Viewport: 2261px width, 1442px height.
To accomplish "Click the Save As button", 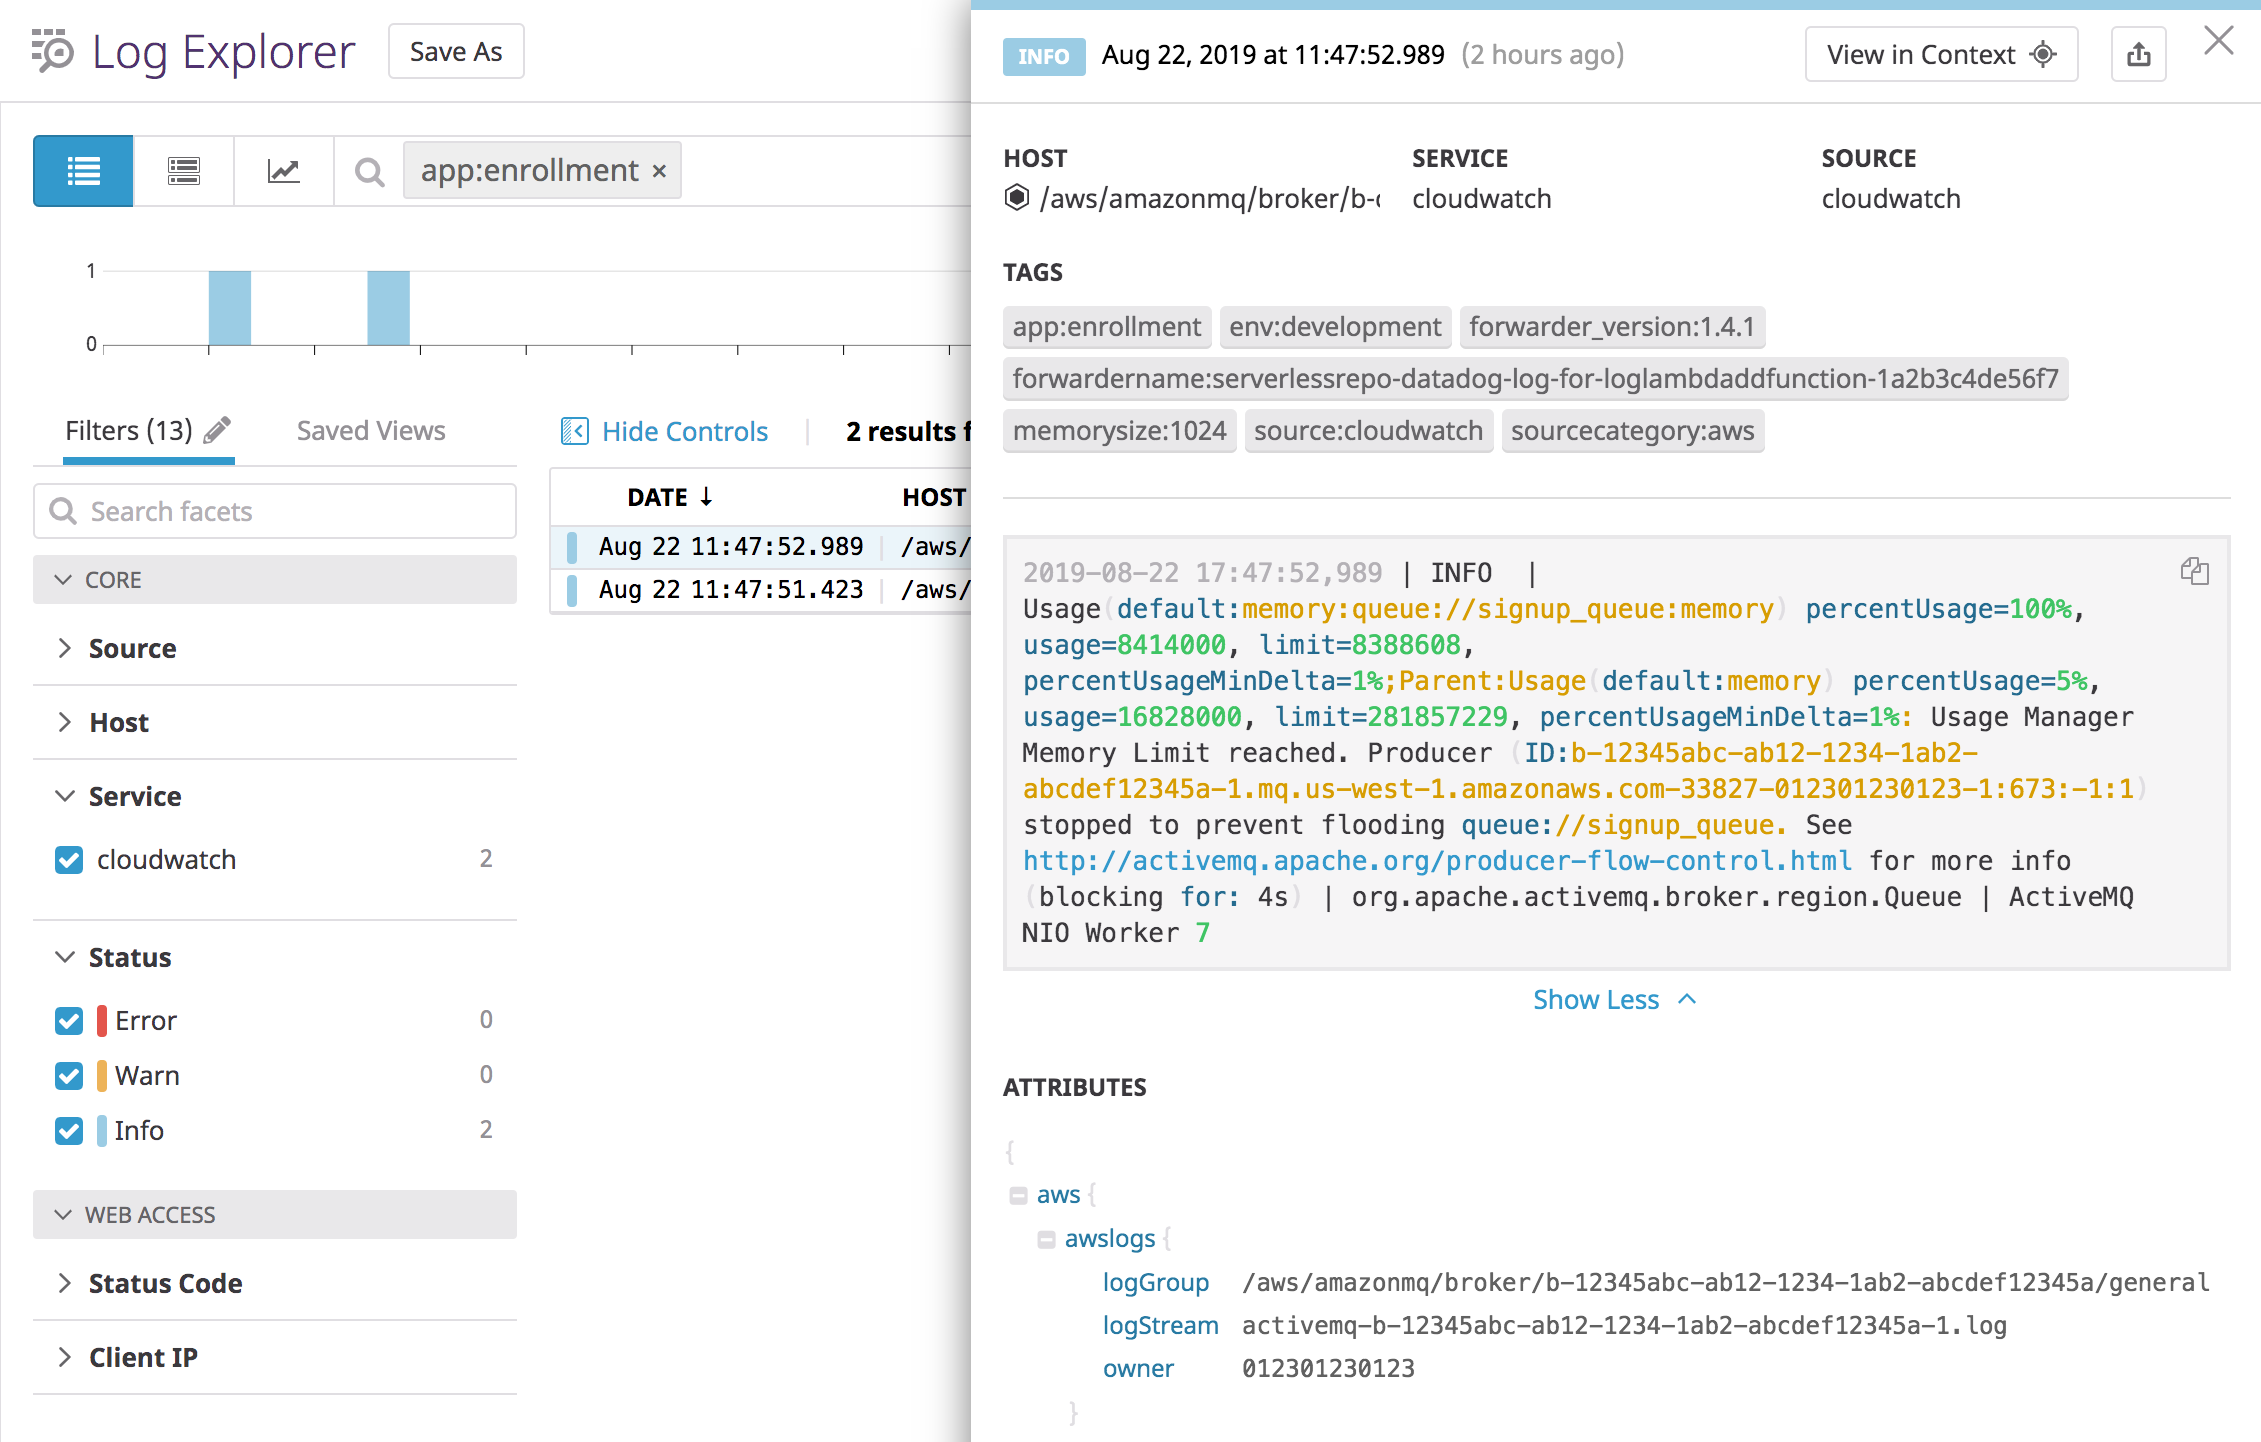I will click(456, 50).
